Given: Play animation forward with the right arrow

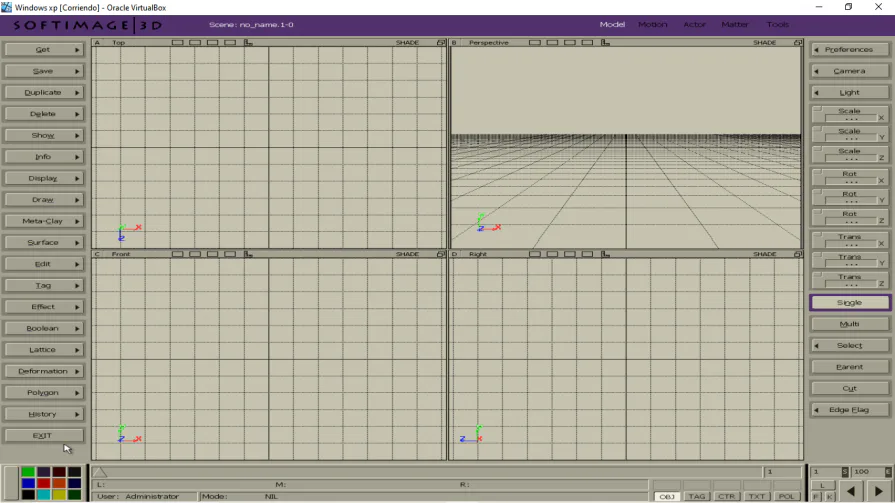Looking at the screenshot, I should [x=878, y=491].
